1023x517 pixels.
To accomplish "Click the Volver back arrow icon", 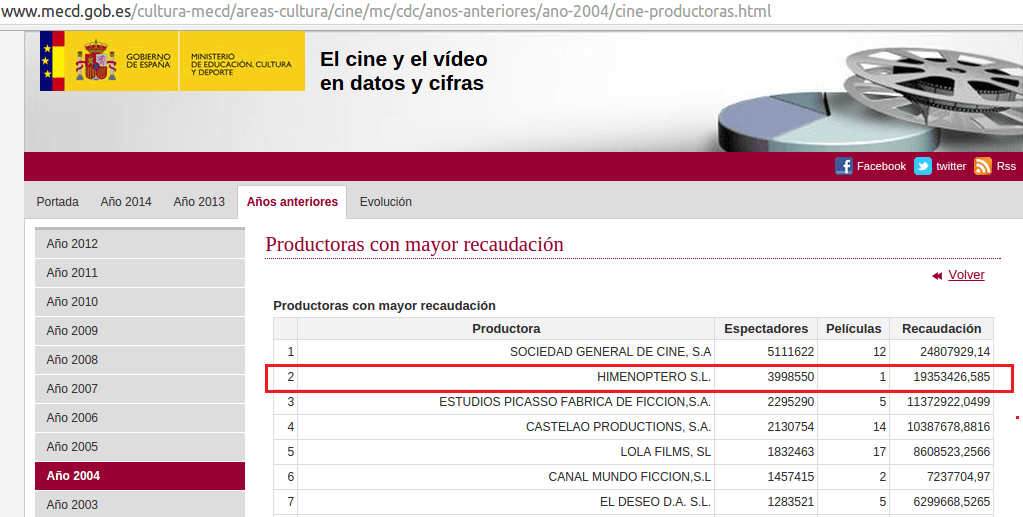I will [x=937, y=276].
